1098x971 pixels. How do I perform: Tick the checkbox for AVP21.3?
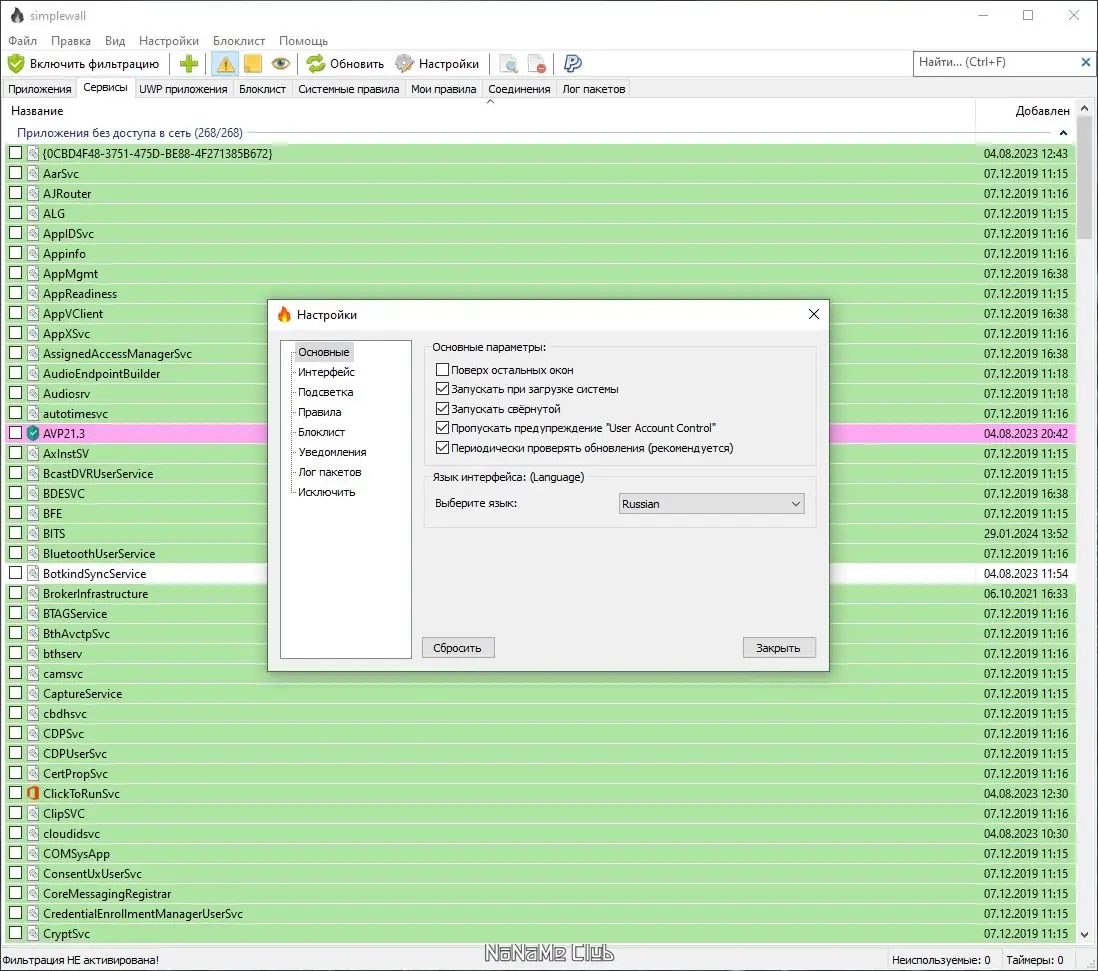(x=15, y=433)
